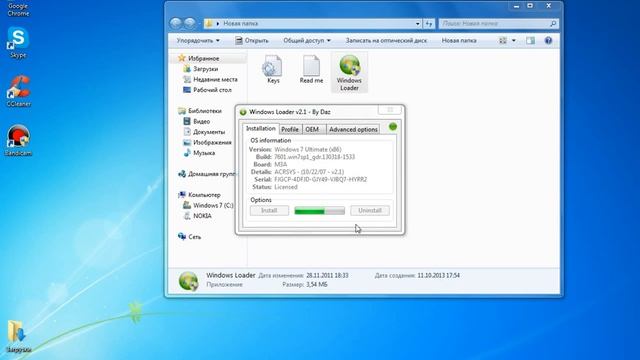Switch to the Advanced options tab

coord(353,129)
